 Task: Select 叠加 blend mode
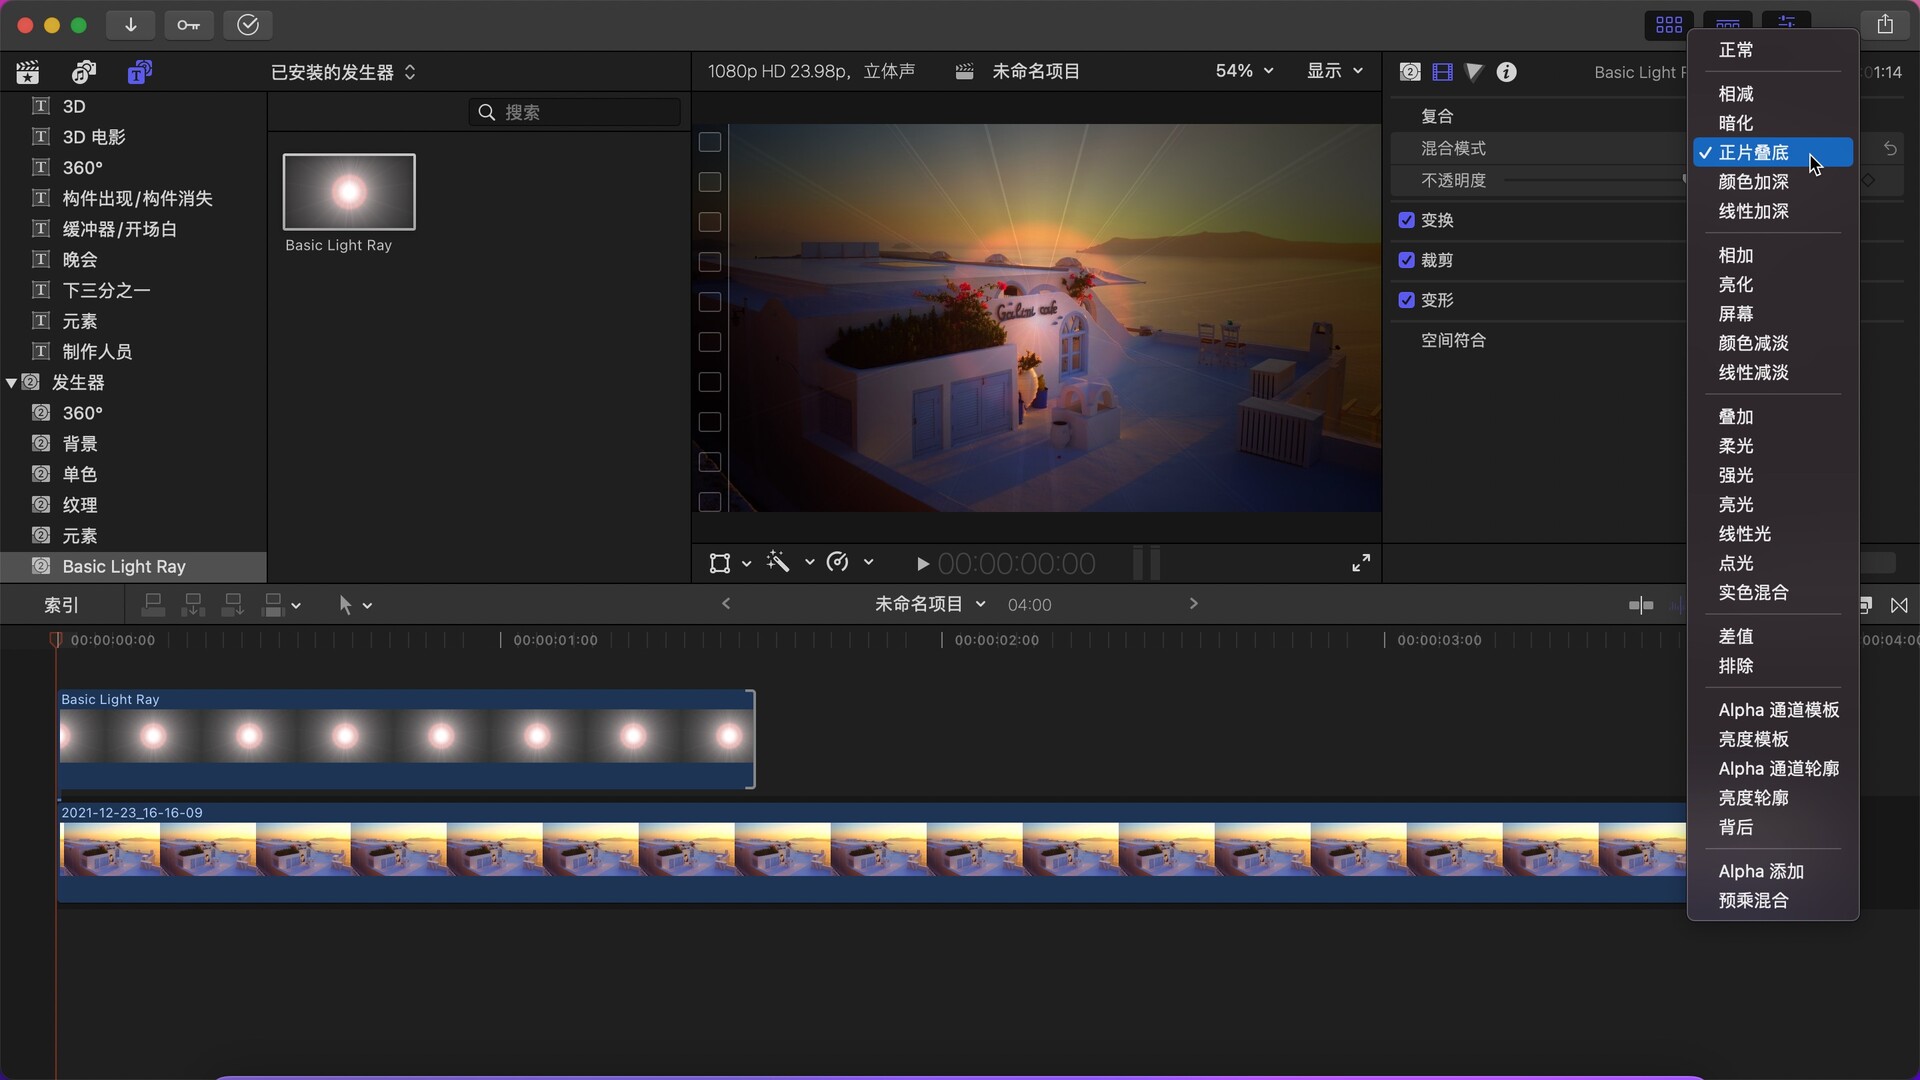tap(1772, 417)
